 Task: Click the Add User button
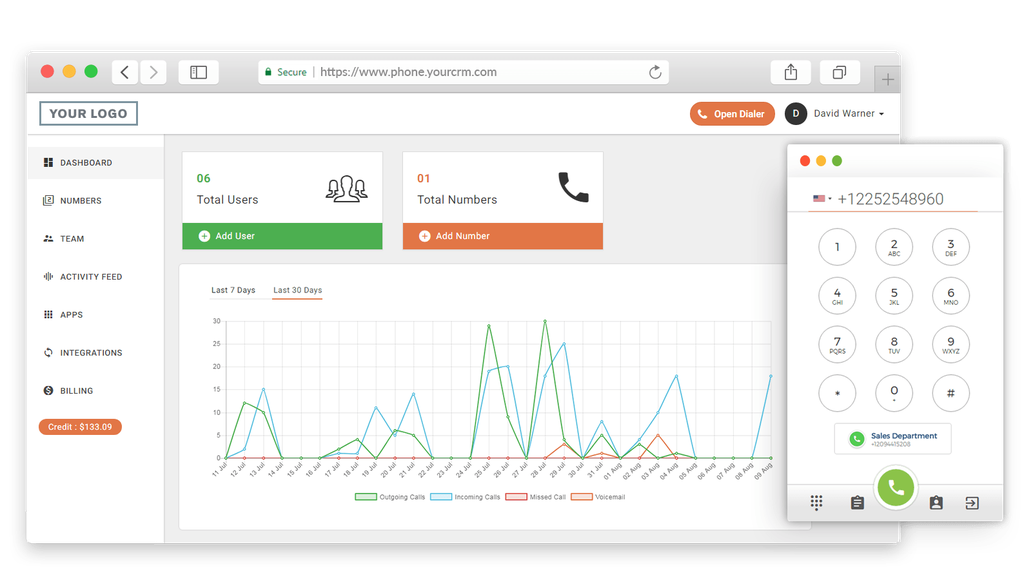(x=282, y=236)
